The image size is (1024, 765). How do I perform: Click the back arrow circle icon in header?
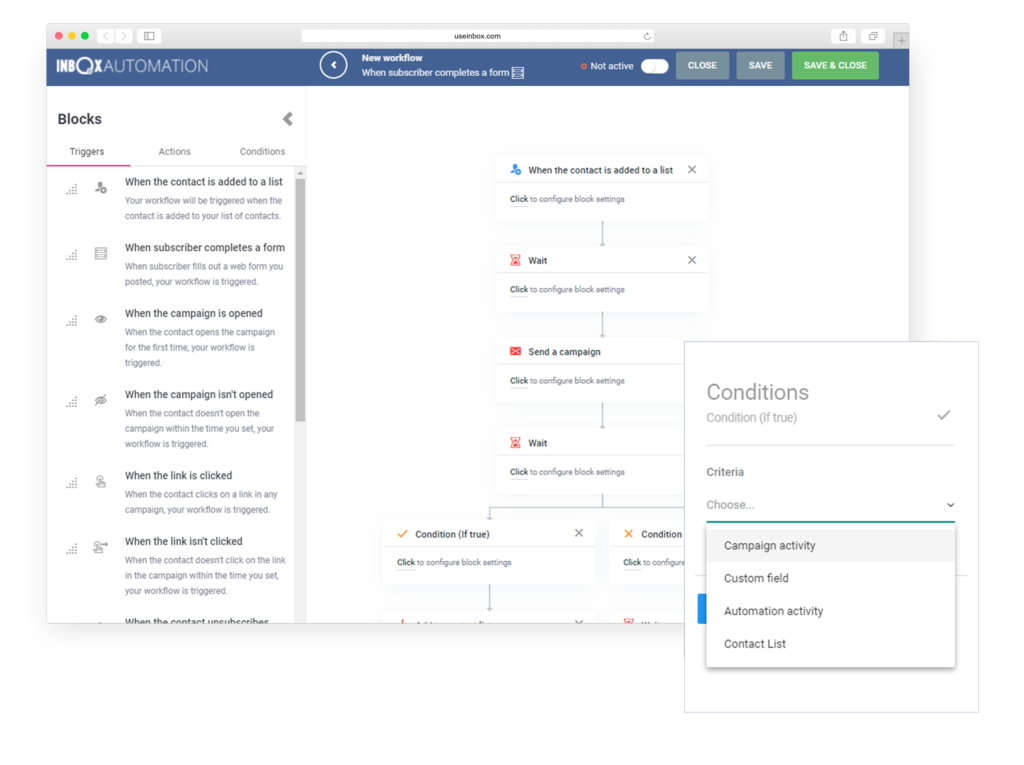[x=333, y=65]
